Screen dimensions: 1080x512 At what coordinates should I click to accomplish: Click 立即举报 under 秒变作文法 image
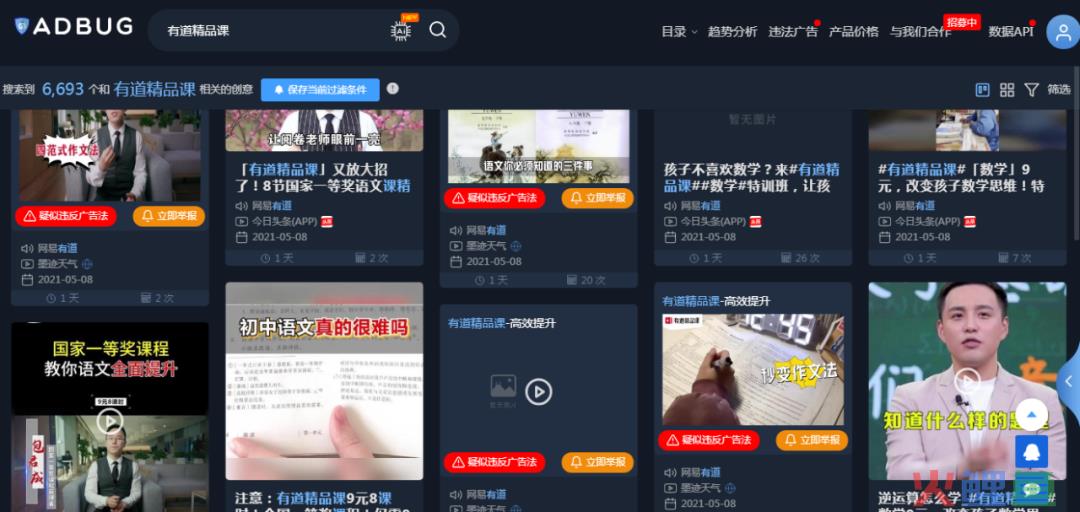point(812,440)
